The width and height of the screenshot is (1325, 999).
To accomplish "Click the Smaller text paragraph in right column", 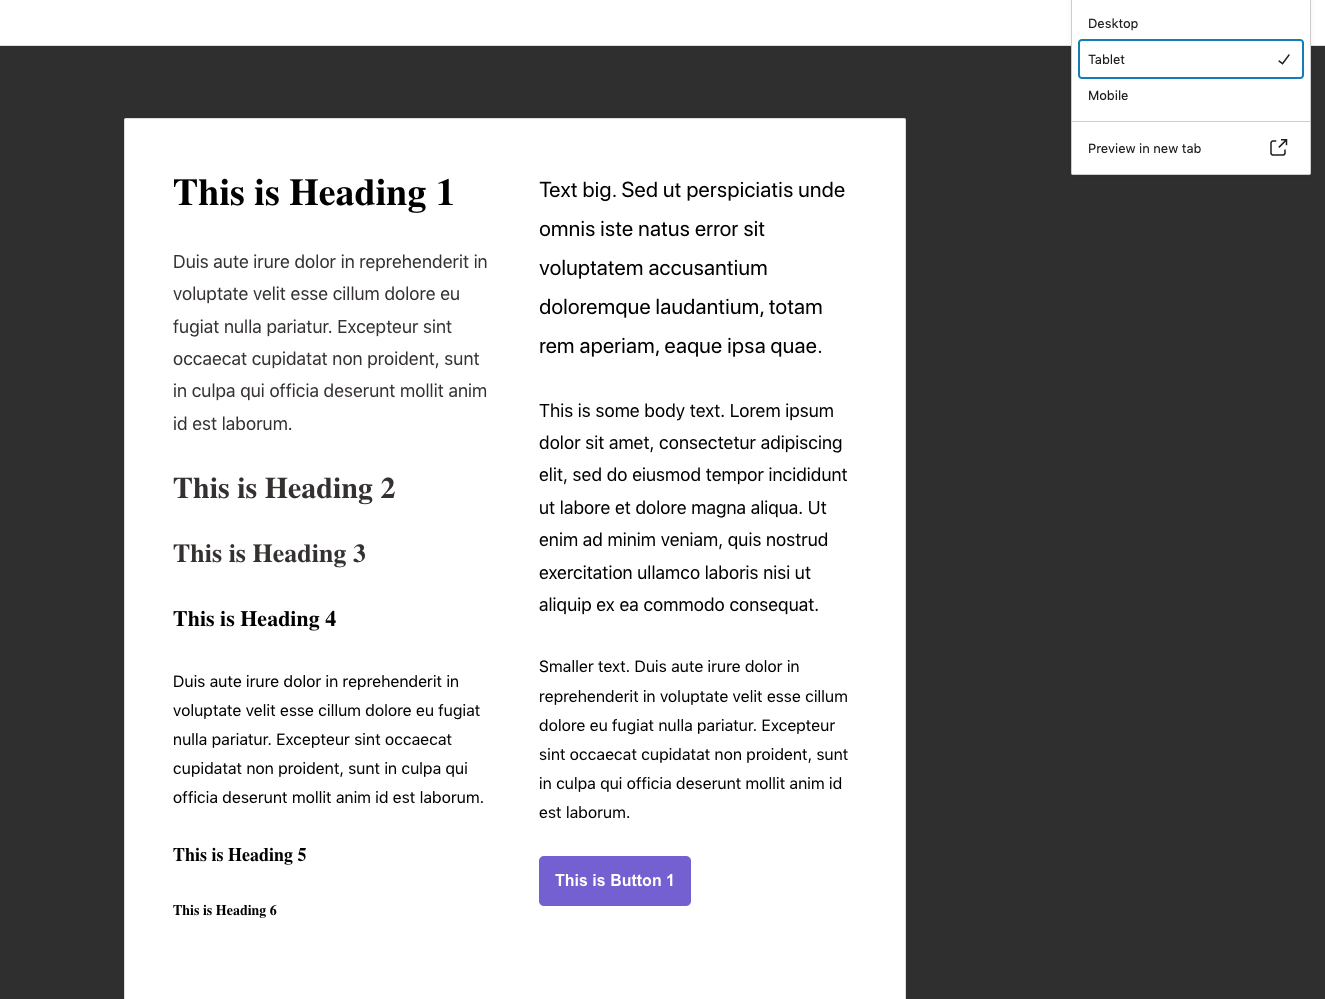I will click(x=693, y=739).
